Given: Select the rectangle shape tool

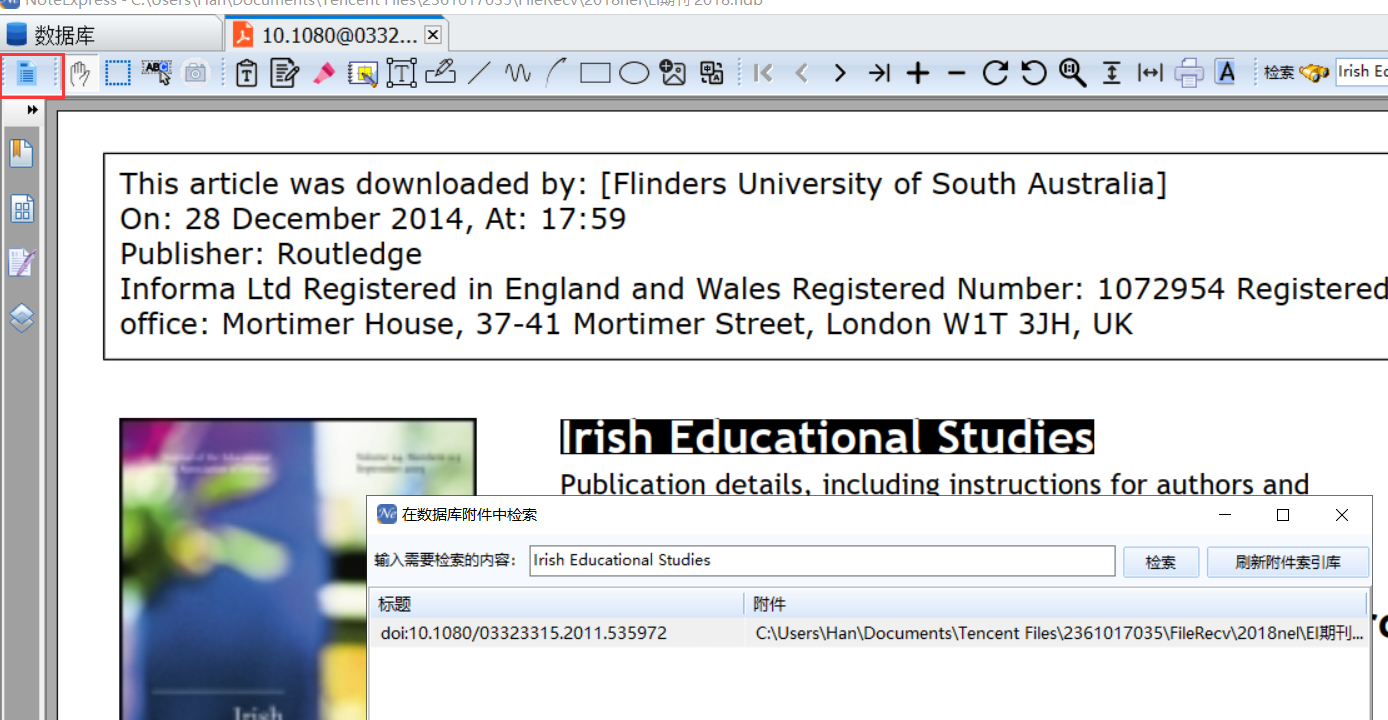Looking at the screenshot, I should click(595, 73).
